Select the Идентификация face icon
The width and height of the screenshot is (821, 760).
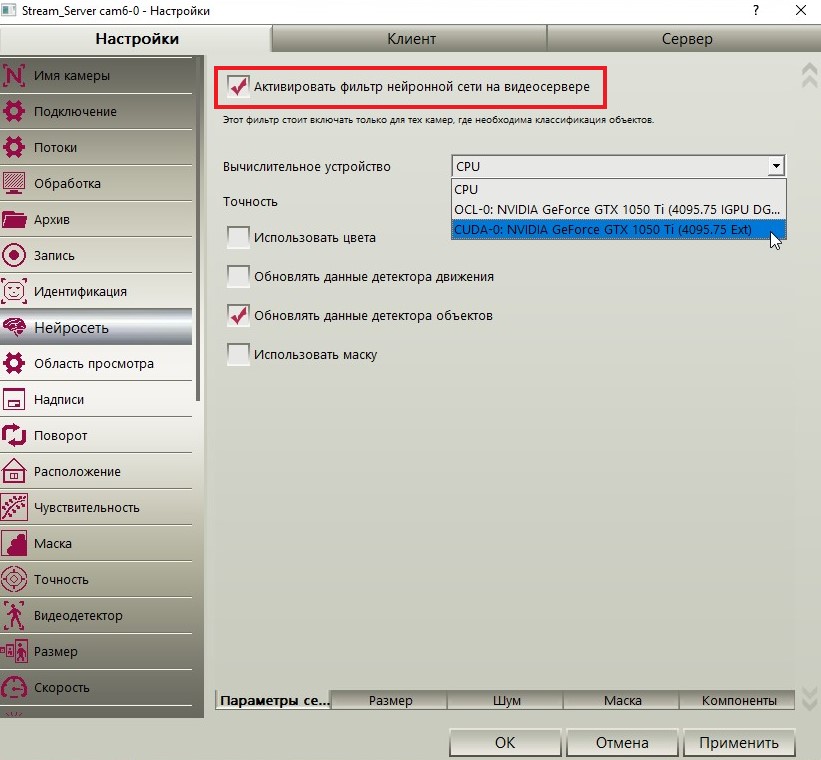[x=14, y=291]
